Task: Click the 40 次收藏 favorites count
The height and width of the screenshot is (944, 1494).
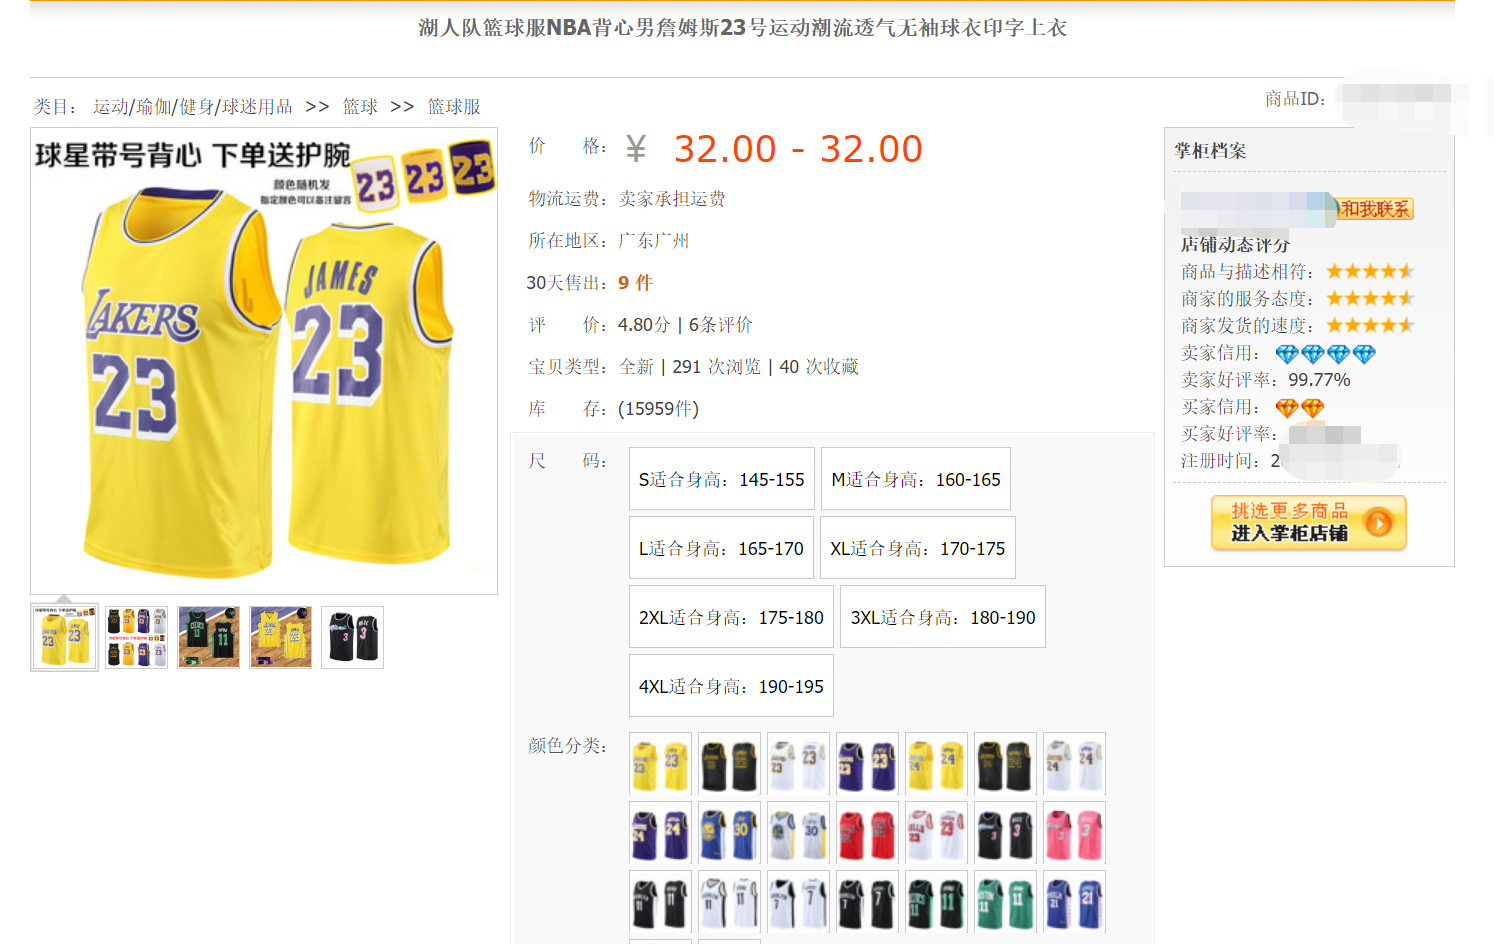Action: pos(819,367)
